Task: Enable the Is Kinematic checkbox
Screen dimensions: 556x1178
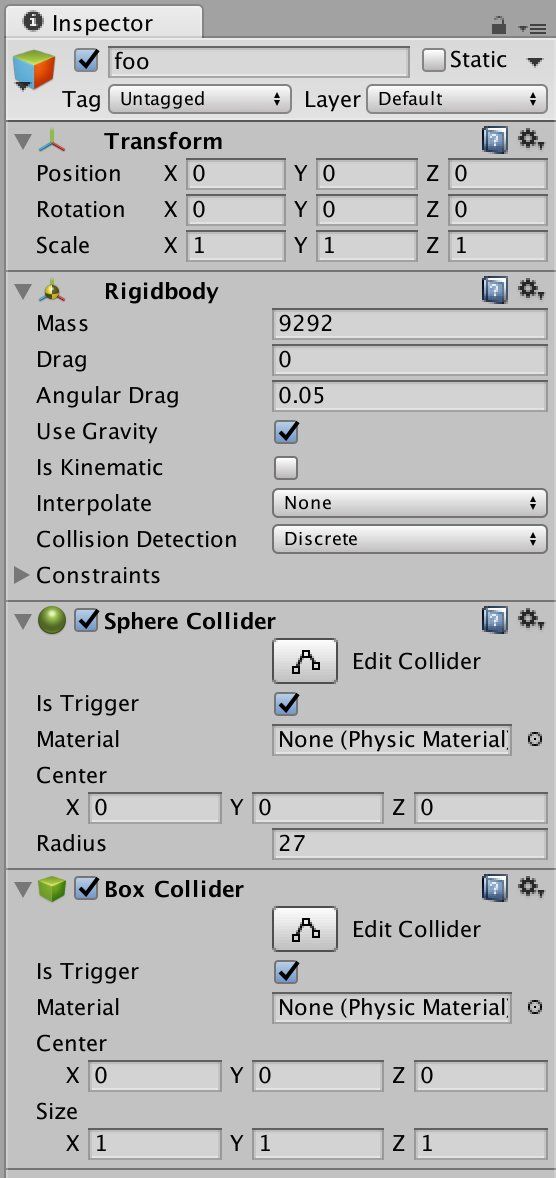Action: coord(286,468)
